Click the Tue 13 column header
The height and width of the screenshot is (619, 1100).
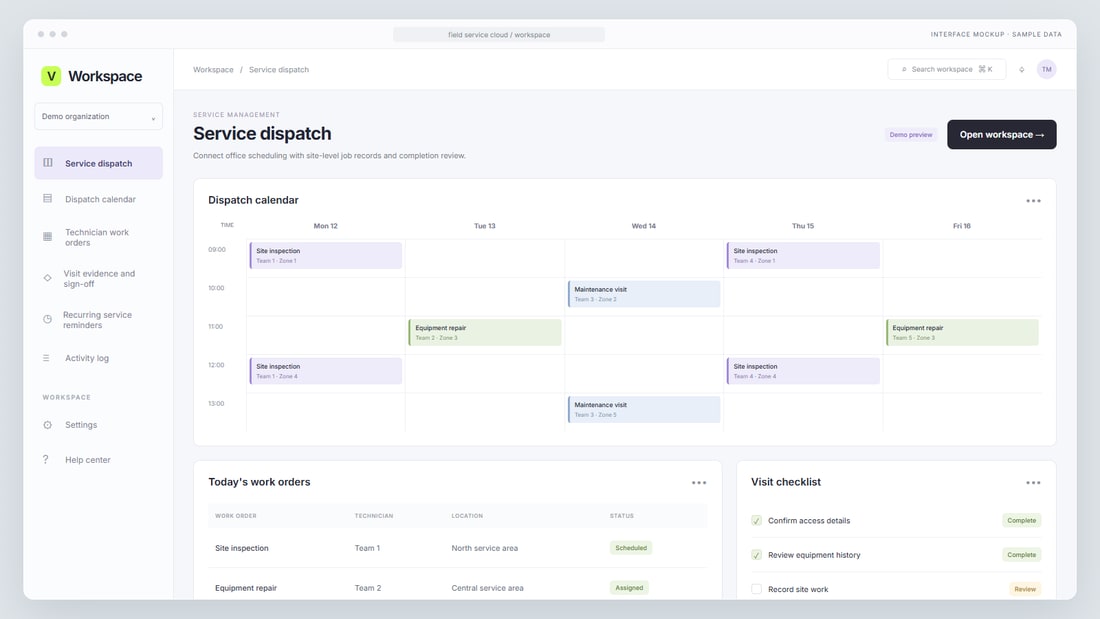485,226
